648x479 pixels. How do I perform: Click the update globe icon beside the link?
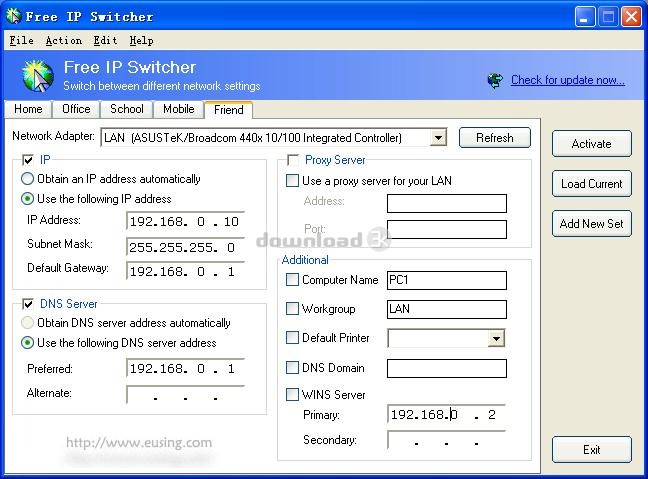(496, 80)
